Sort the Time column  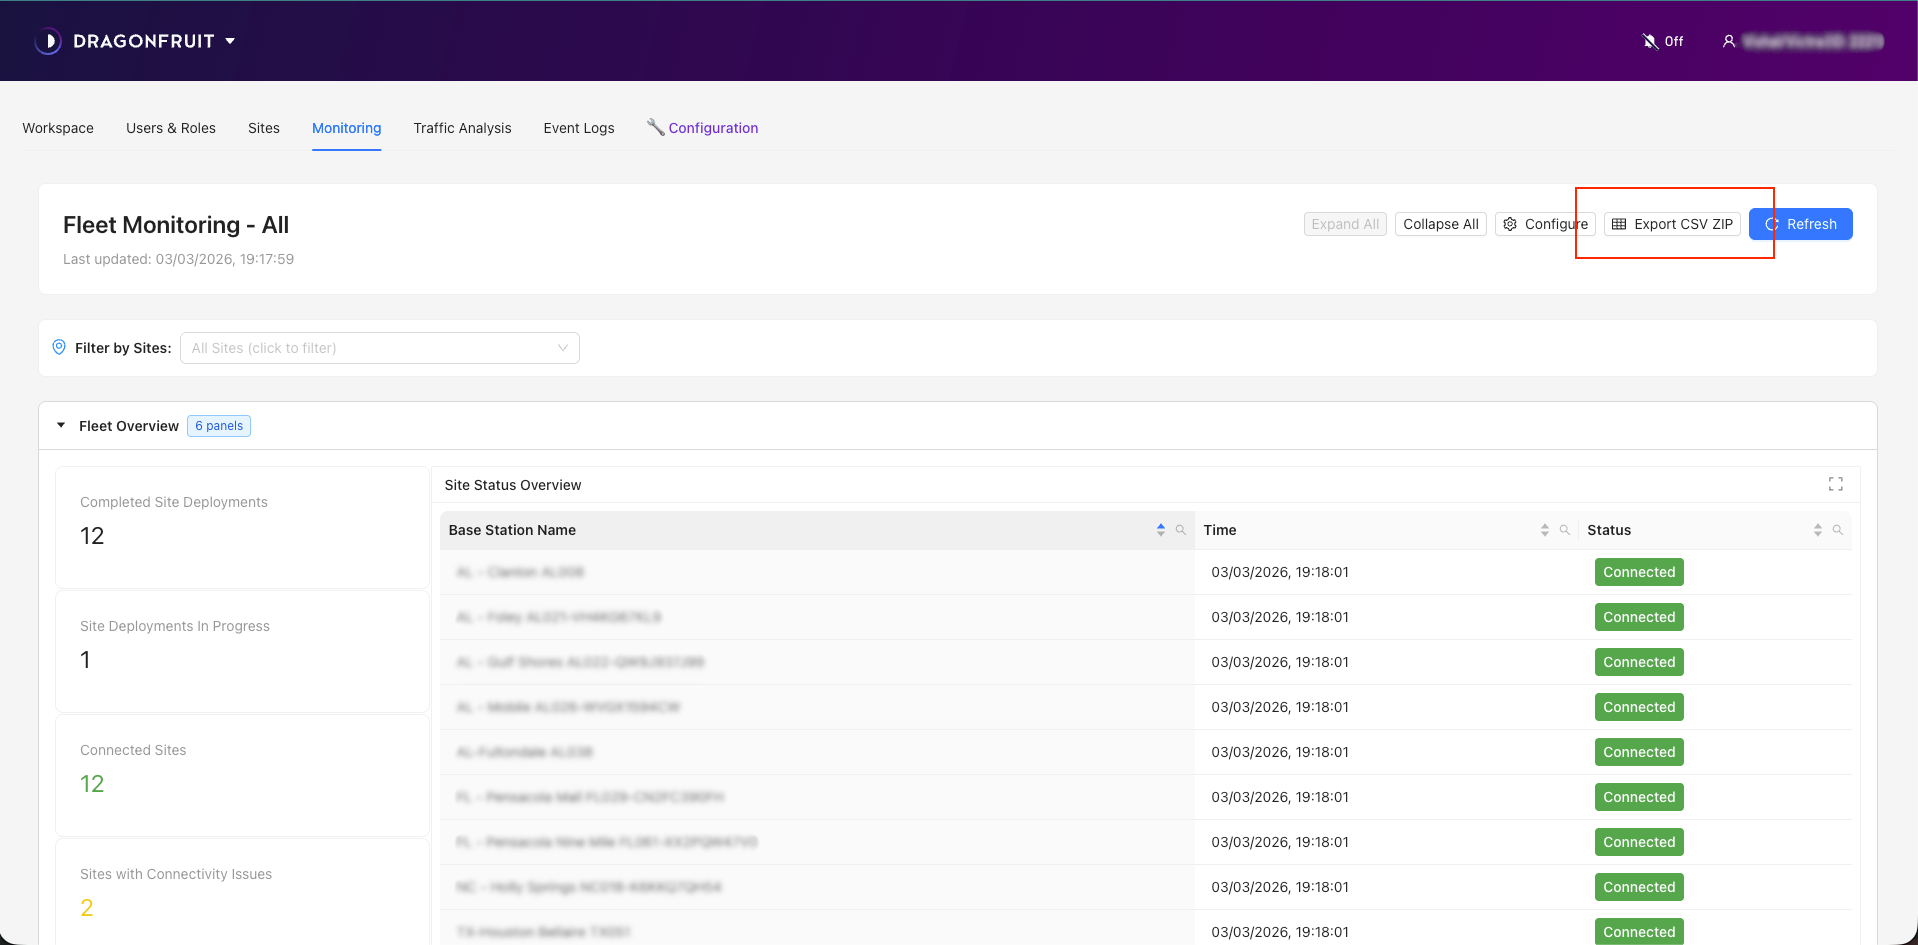click(x=1544, y=530)
